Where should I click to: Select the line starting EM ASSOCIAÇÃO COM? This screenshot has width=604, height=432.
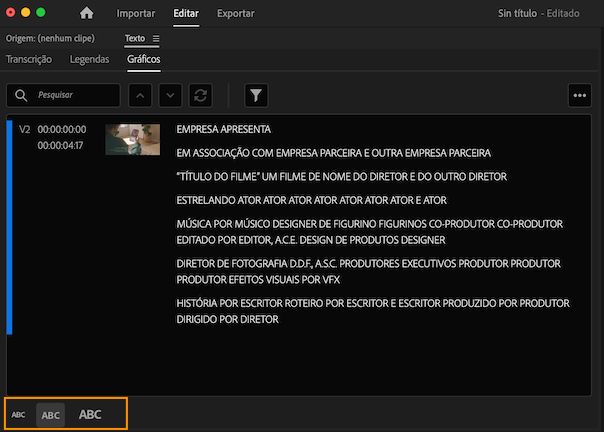[334, 153]
